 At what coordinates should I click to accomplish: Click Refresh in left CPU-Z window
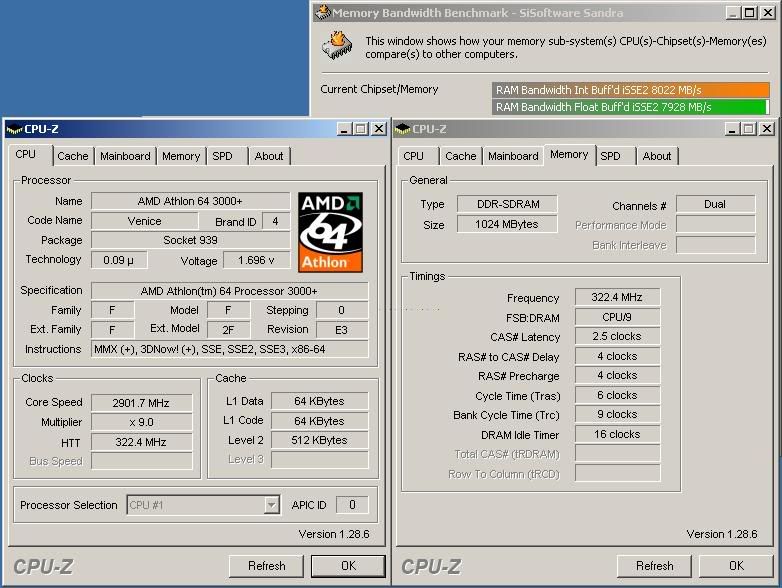pyautogui.click(x=266, y=566)
